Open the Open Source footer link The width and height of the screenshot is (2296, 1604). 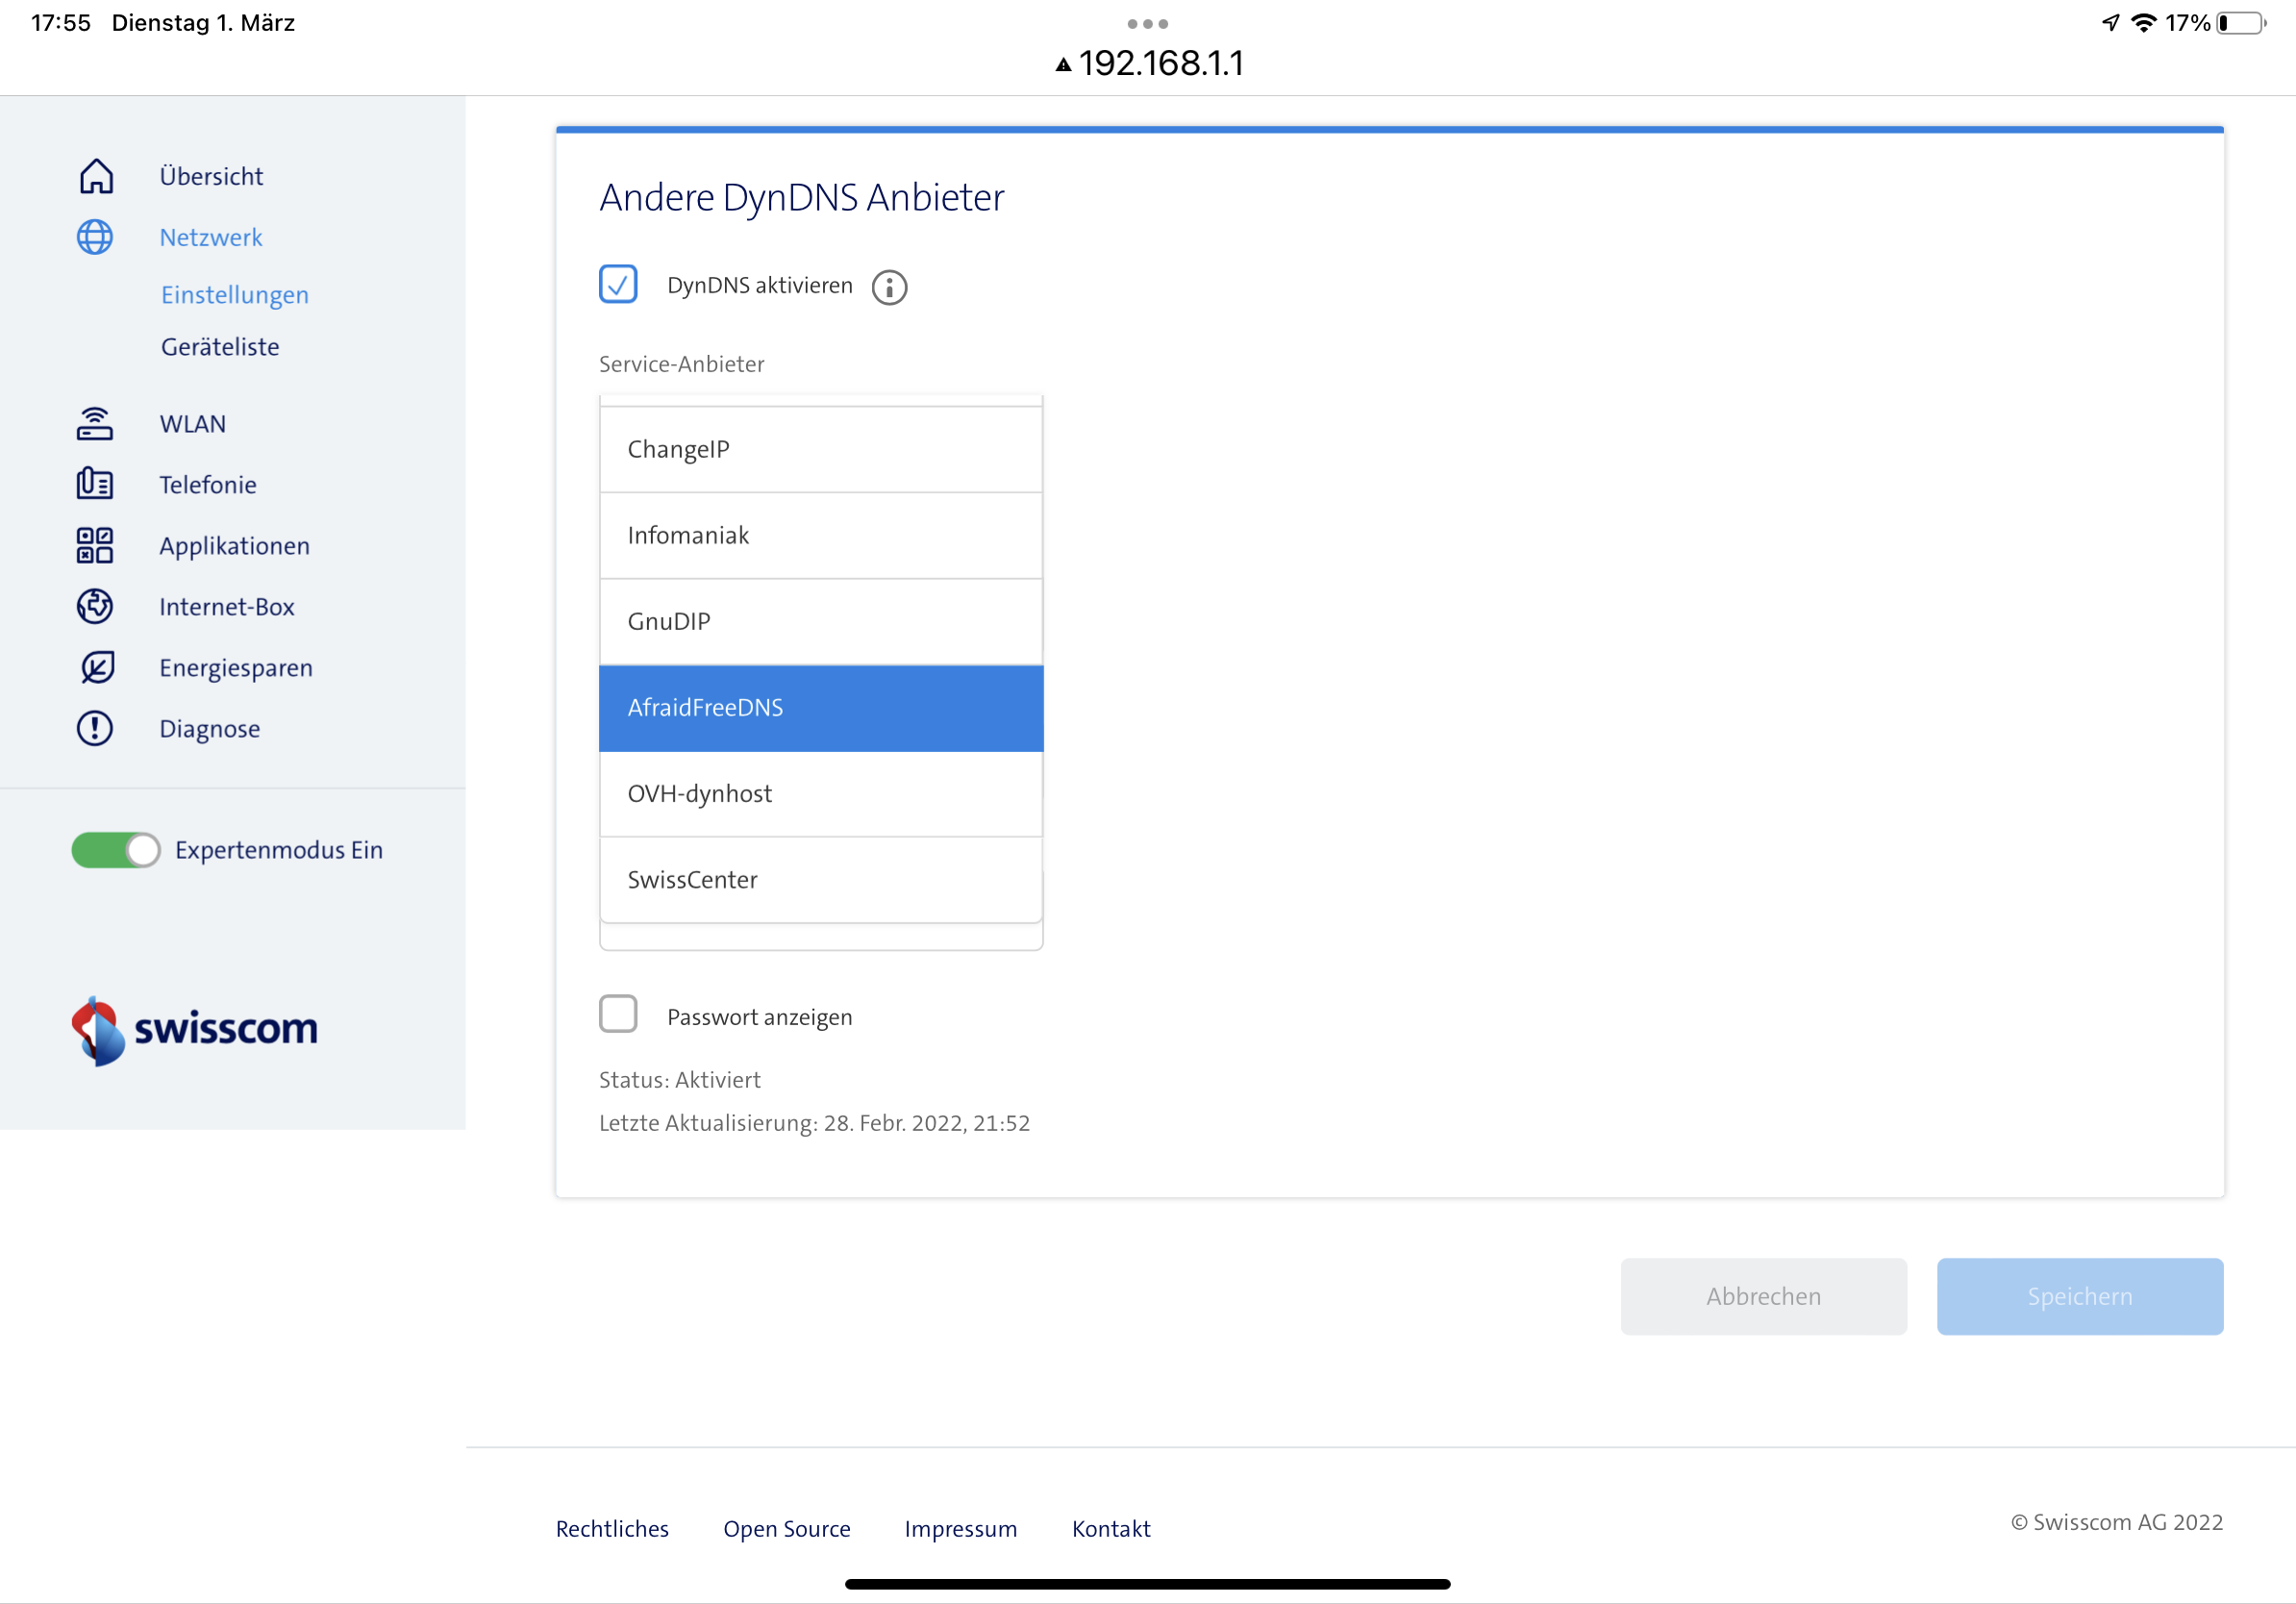click(786, 1528)
